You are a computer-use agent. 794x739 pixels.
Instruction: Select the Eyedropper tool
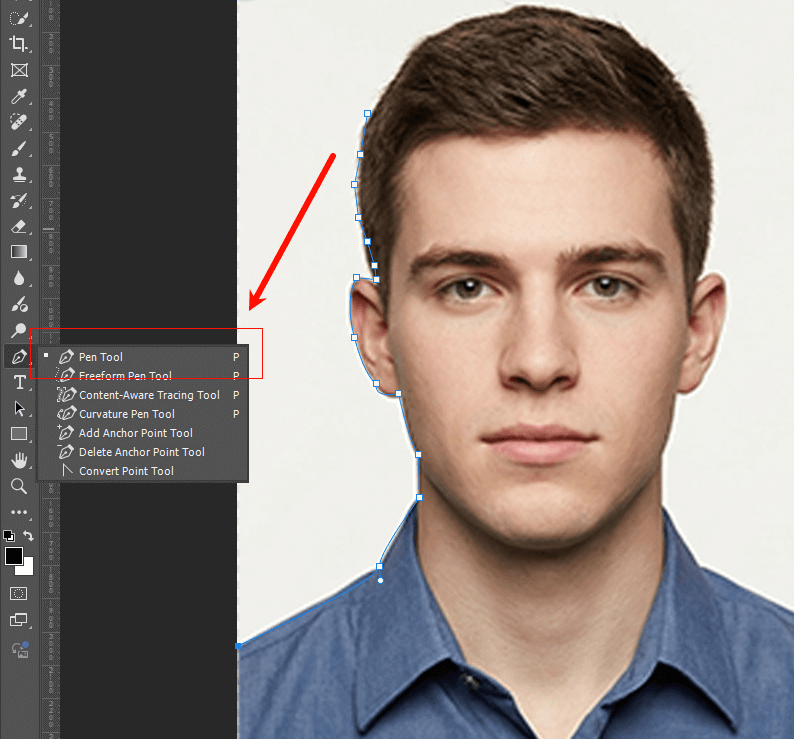[x=19, y=96]
